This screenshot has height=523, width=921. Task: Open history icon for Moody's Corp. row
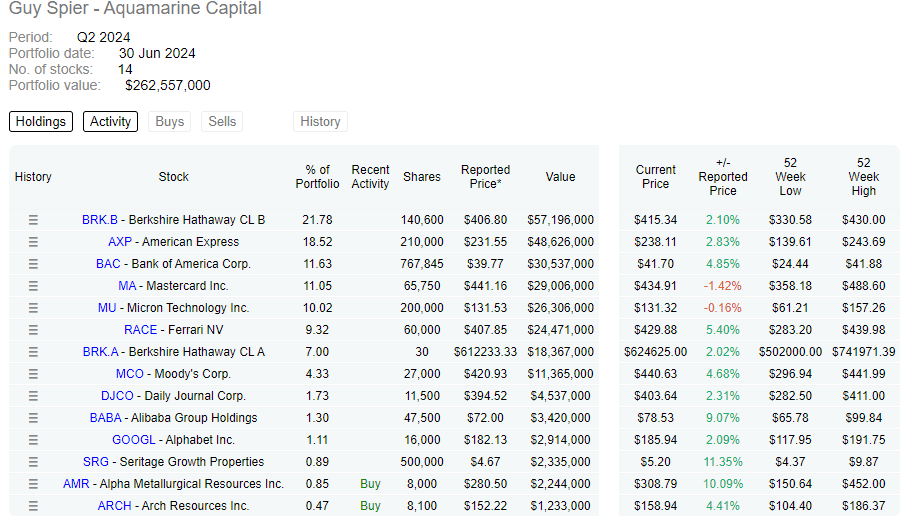click(x=33, y=374)
